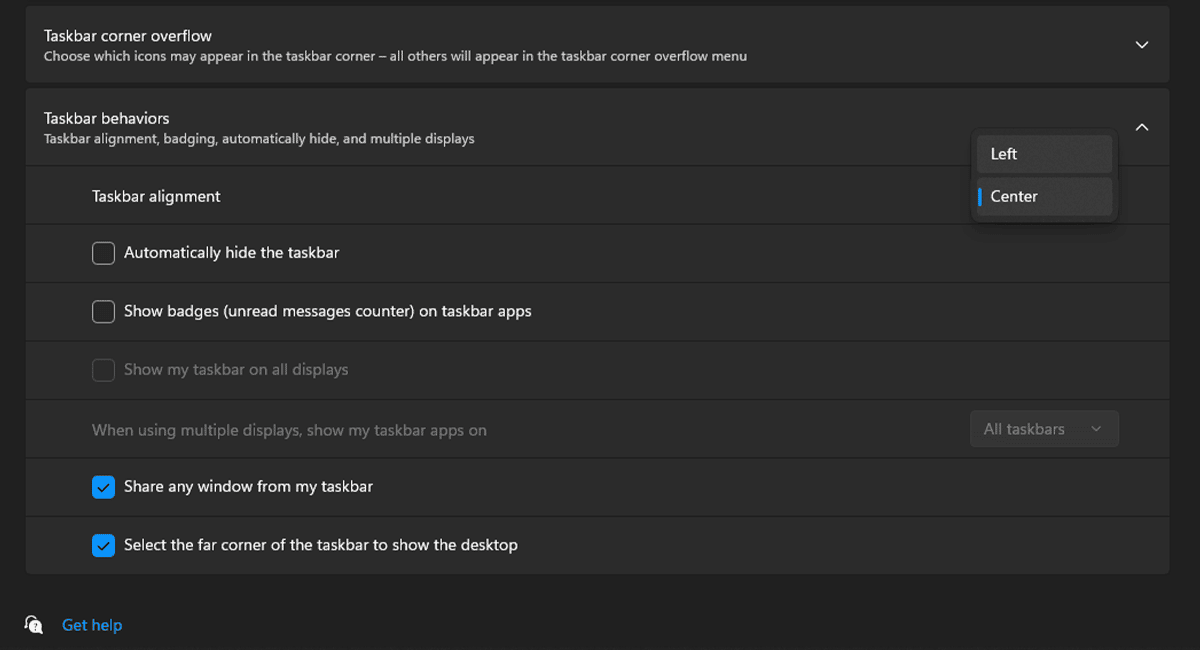Click the Taskbar alignment row label

click(x=156, y=196)
